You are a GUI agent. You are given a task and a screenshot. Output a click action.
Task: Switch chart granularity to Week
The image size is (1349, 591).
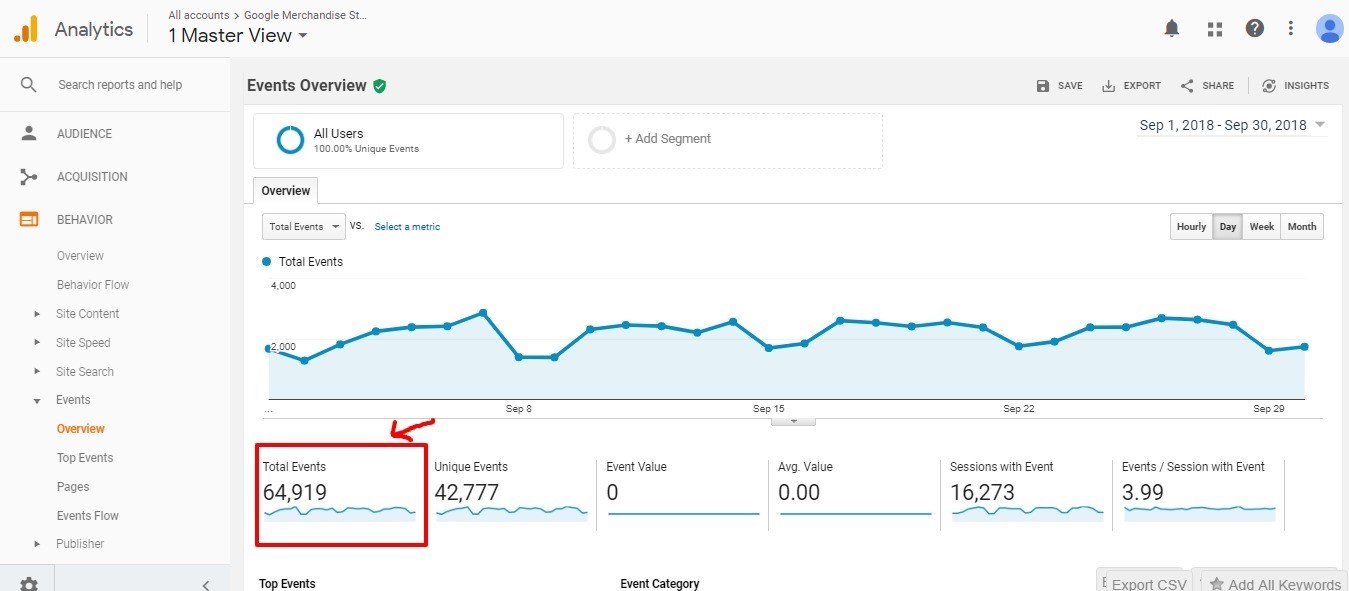1261,227
